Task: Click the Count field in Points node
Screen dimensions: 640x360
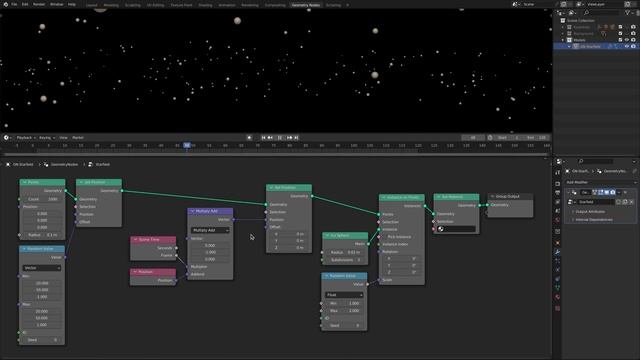Action: coord(42,199)
